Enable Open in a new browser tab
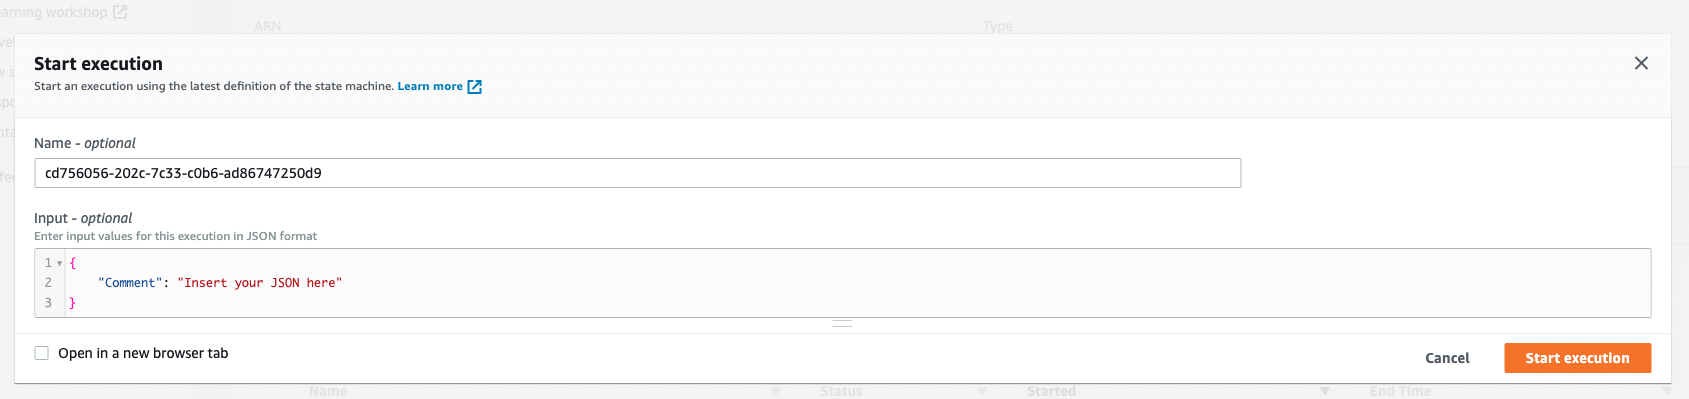Image resolution: width=1689 pixels, height=399 pixels. [x=42, y=353]
